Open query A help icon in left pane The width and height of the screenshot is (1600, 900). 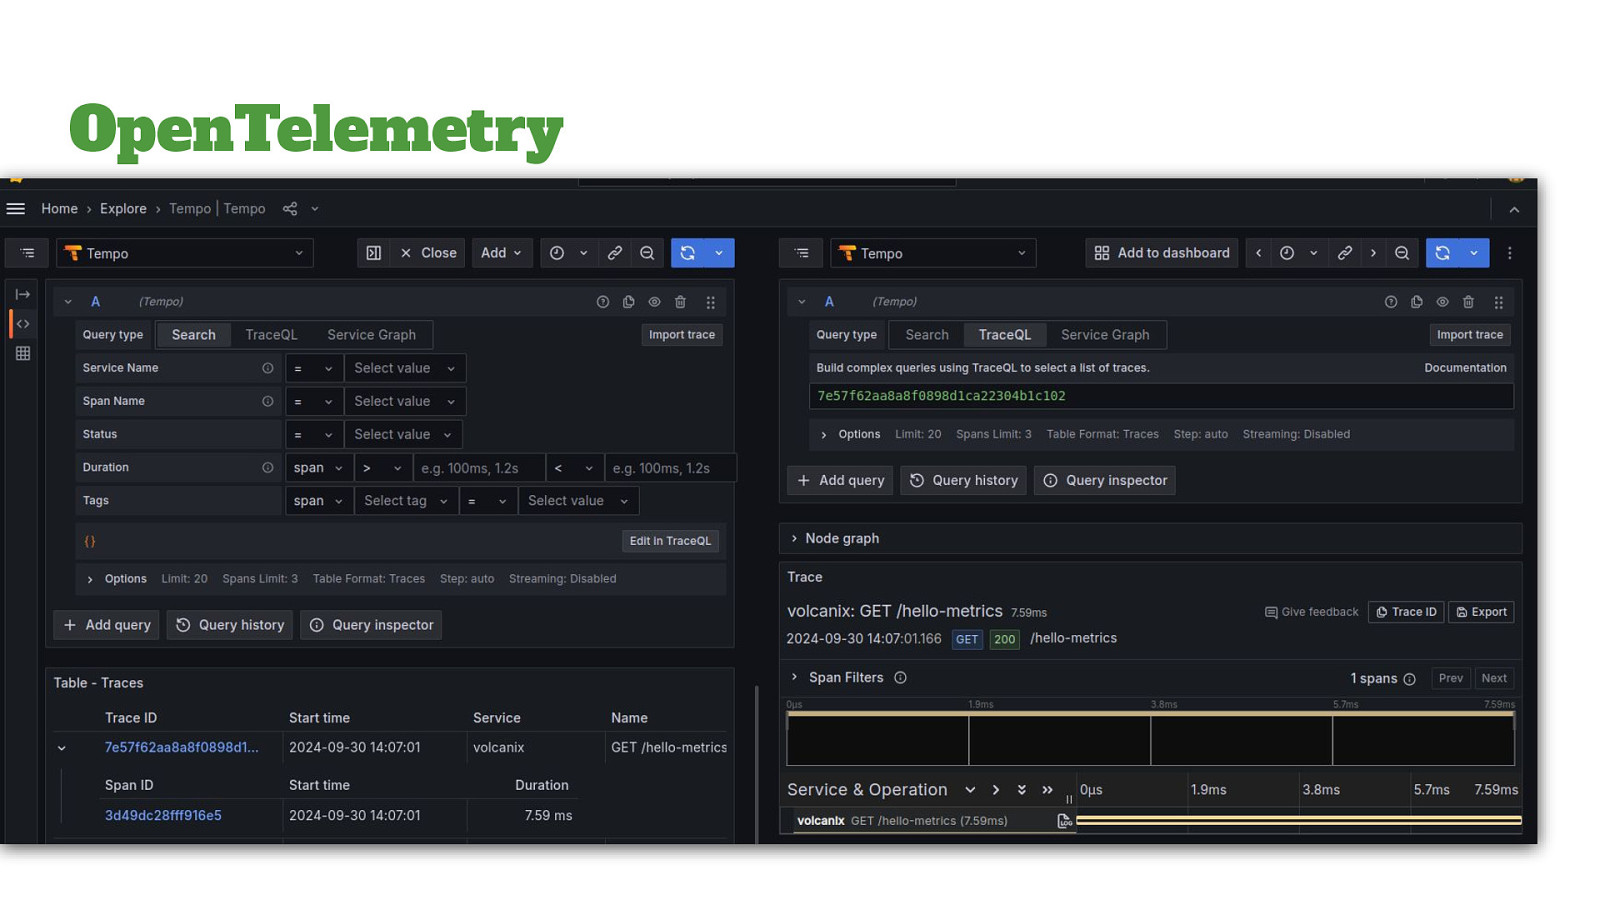coord(603,302)
